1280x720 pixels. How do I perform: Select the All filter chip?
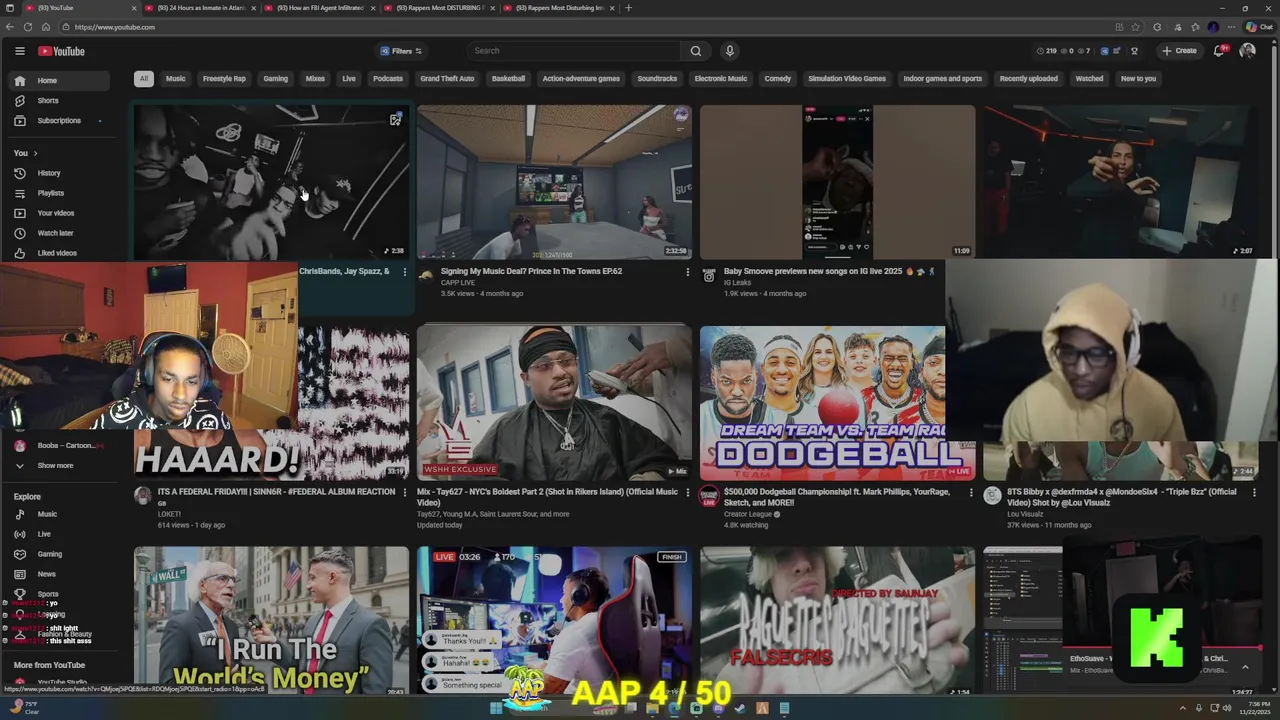click(x=144, y=78)
